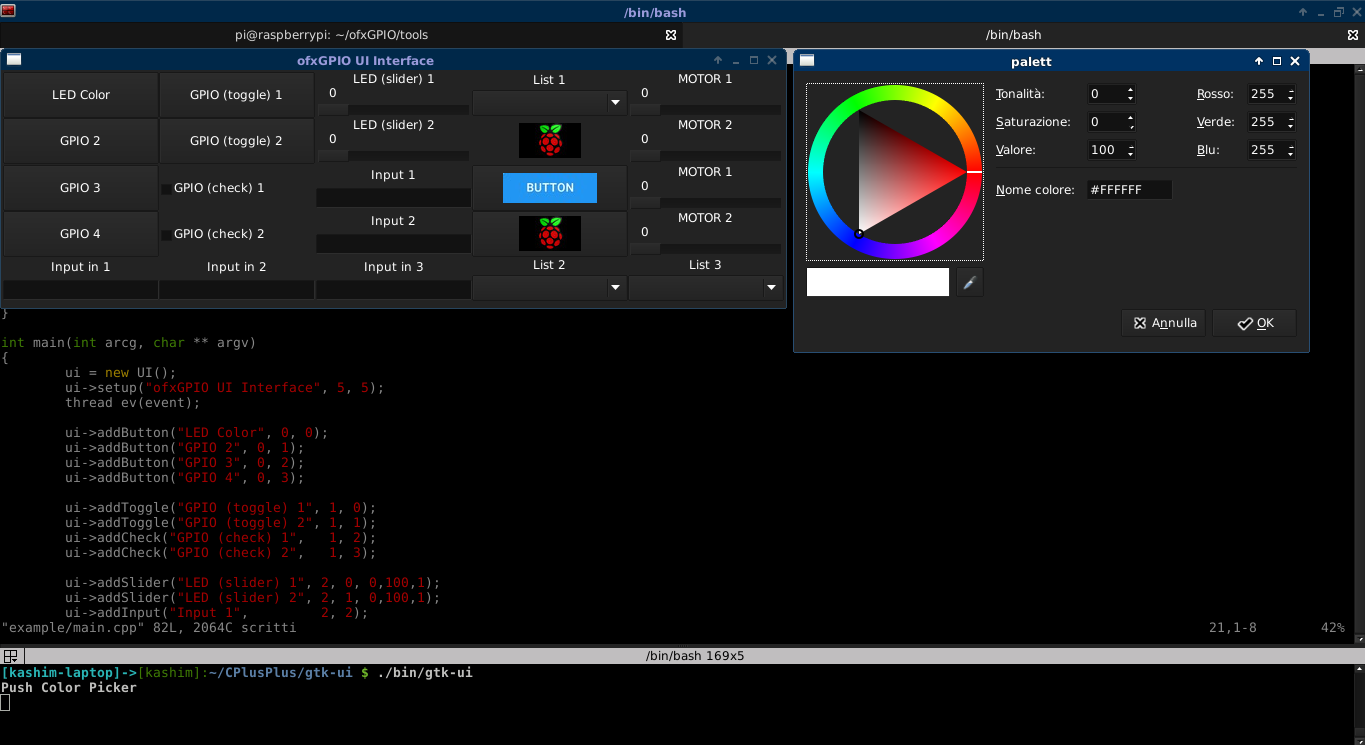The image size is (1365, 745).
Task: Click the Raspberry Pi image above List 2
Action: tap(550, 234)
